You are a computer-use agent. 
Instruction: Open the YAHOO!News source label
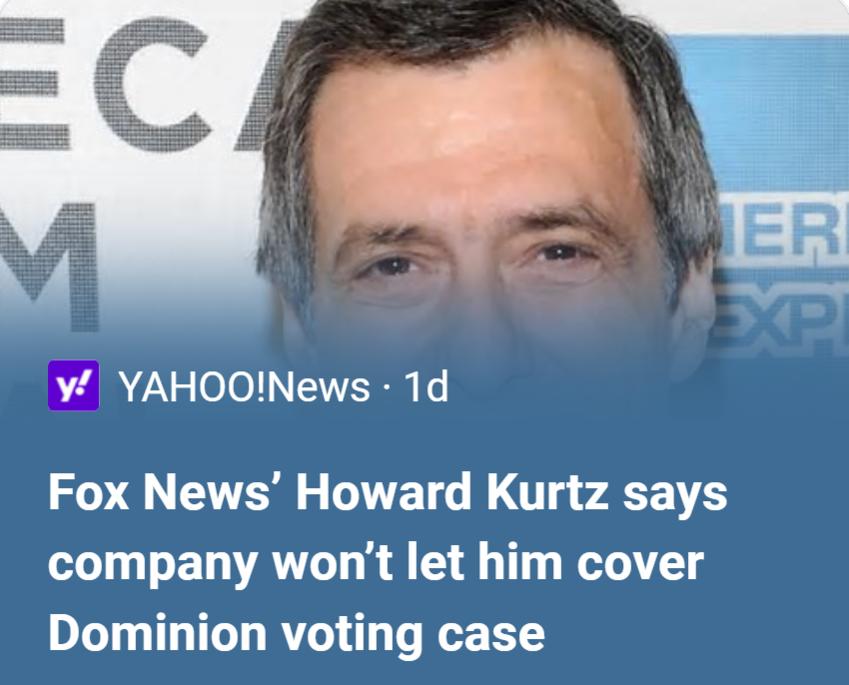coord(244,386)
